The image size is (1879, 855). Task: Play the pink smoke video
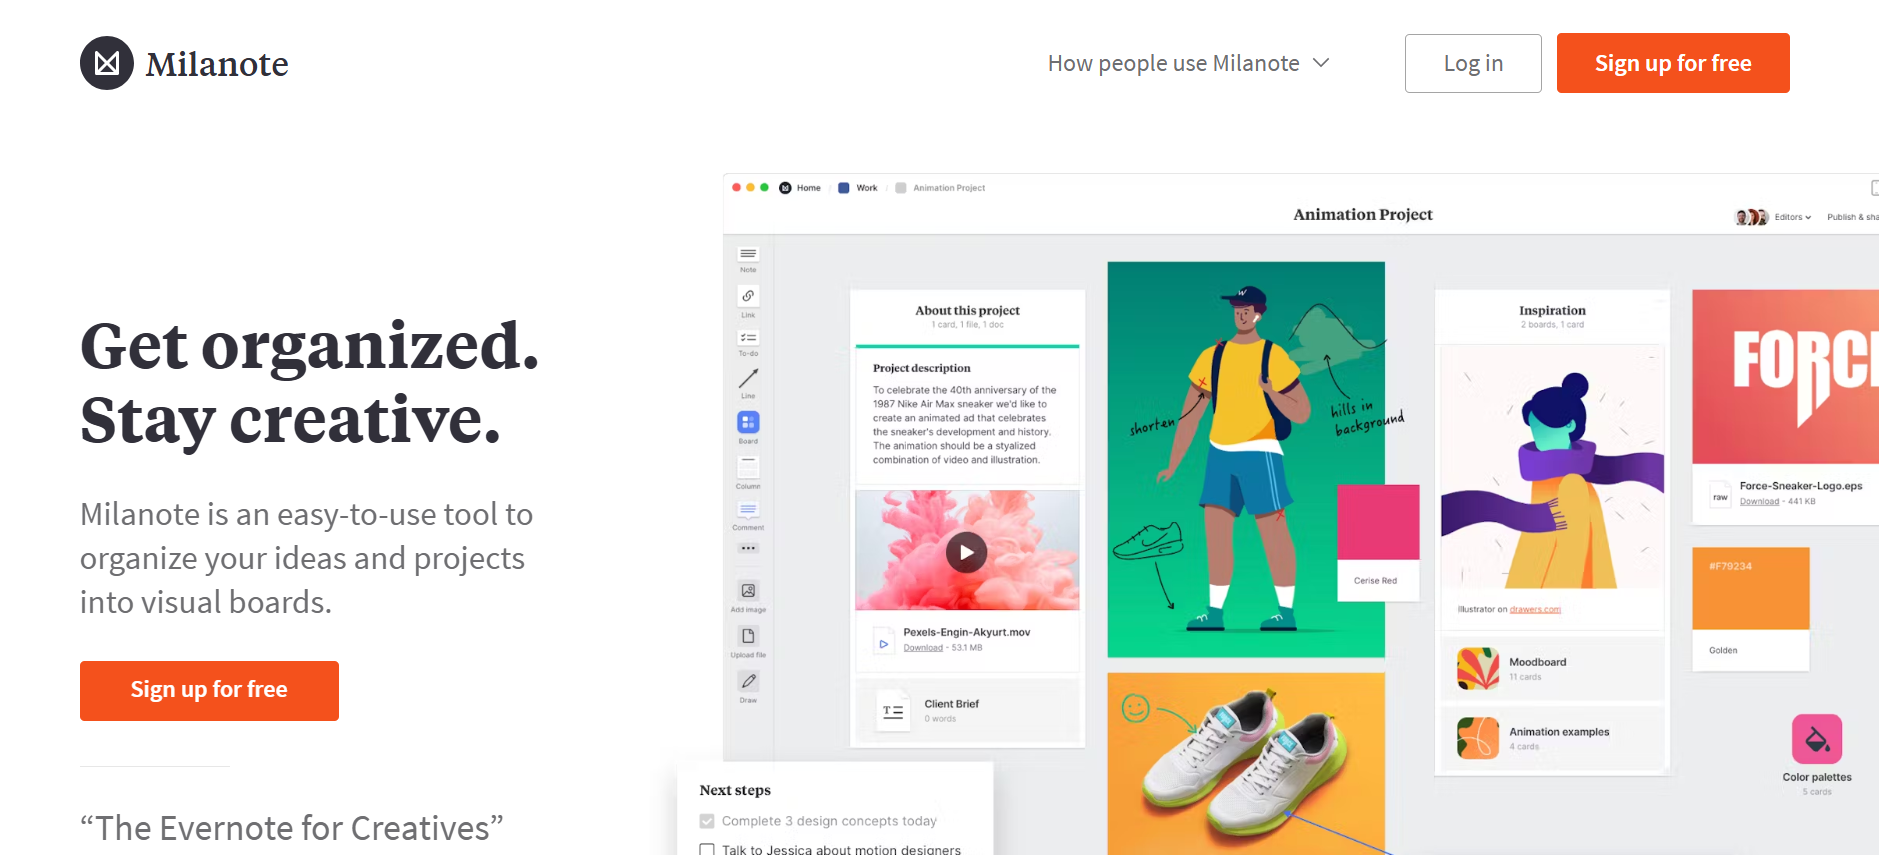pyautogui.click(x=967, y=552)
